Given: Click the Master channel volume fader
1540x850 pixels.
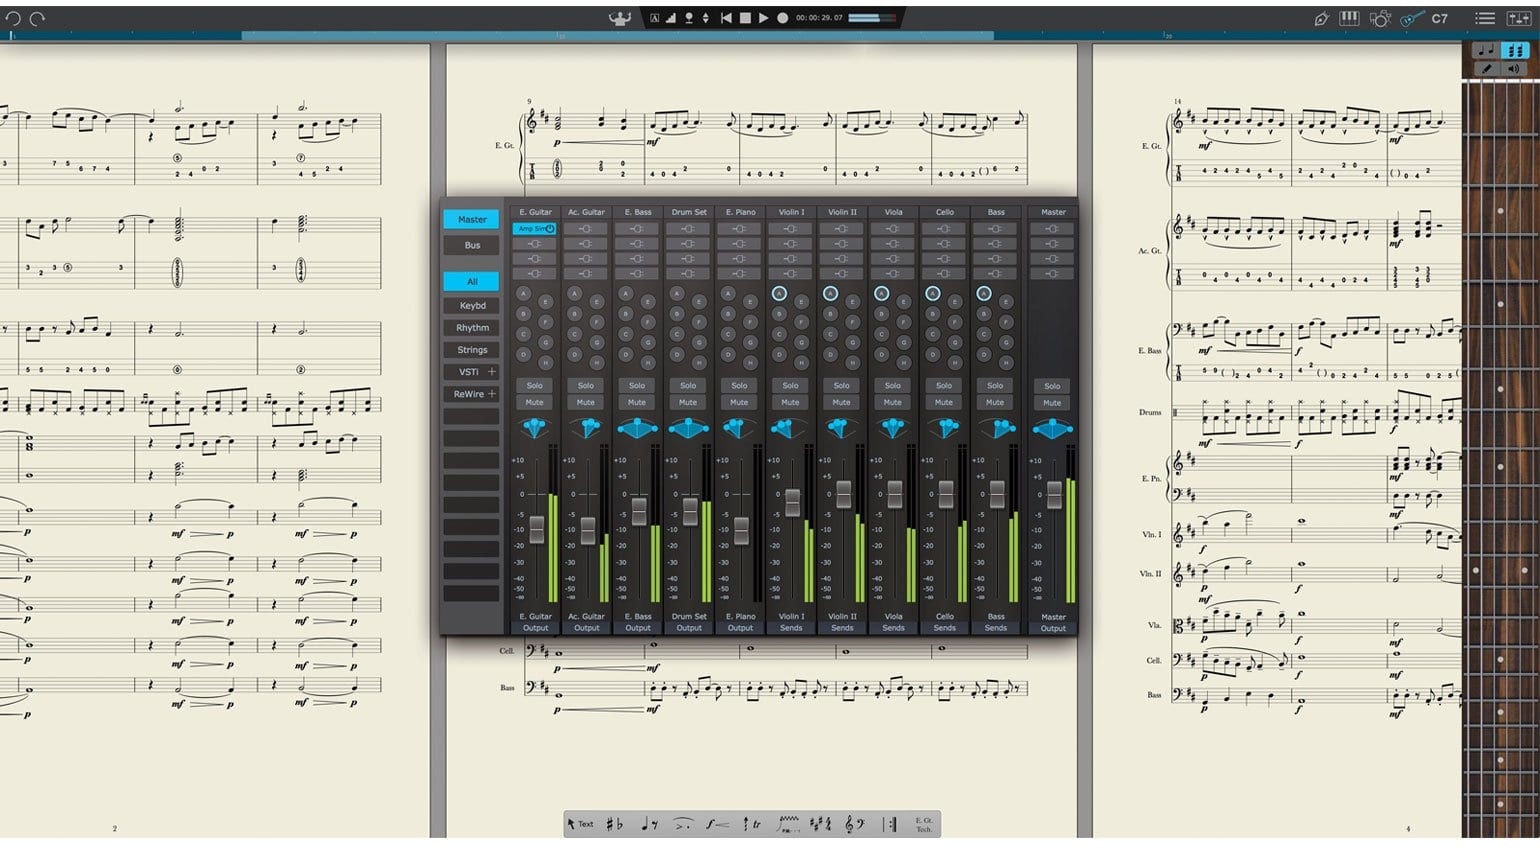Looking at the screenshot, I should [1053, 495].
